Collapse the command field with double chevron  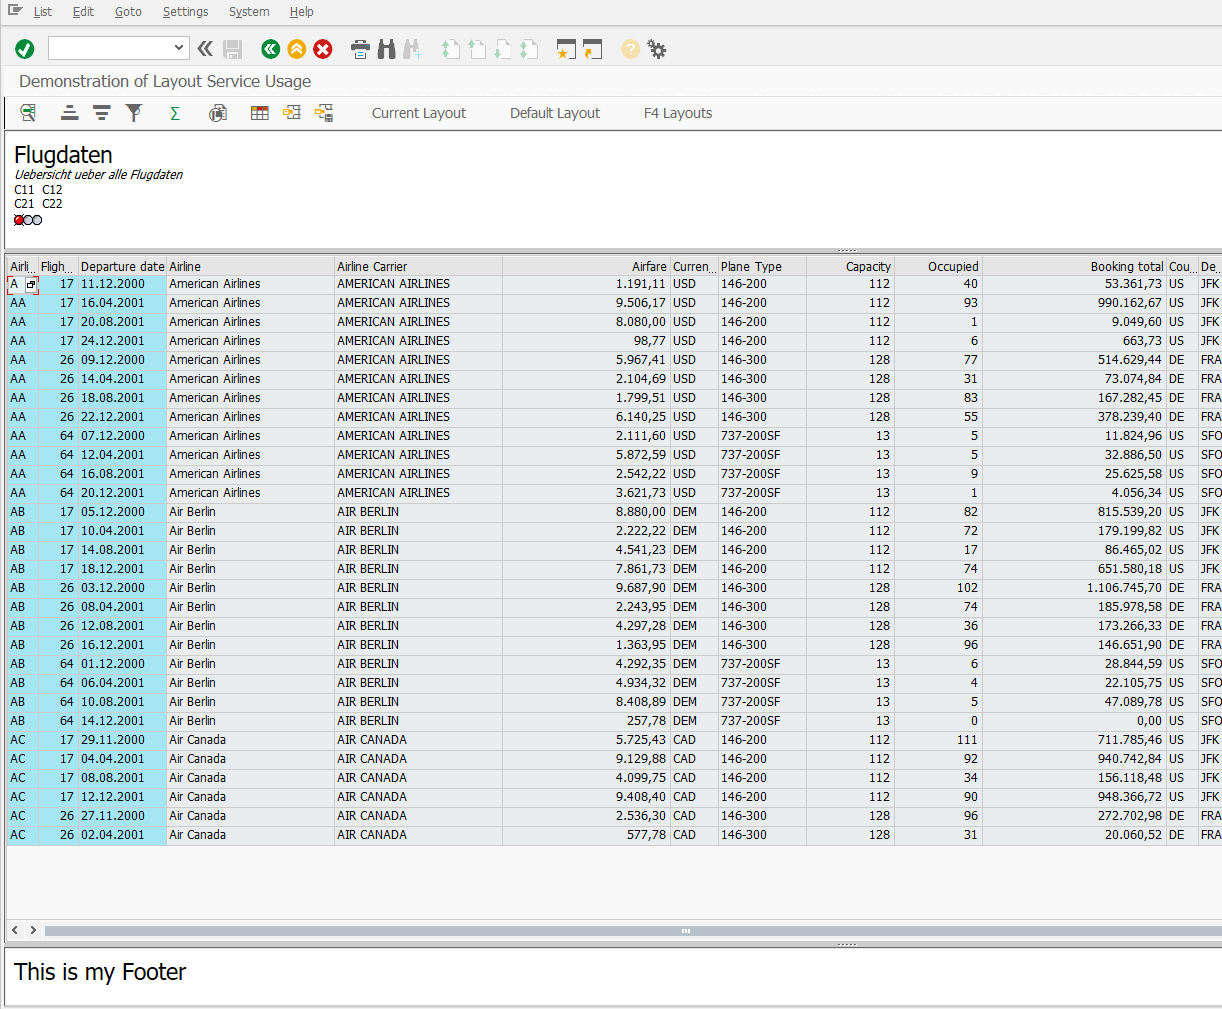[205, 49]
